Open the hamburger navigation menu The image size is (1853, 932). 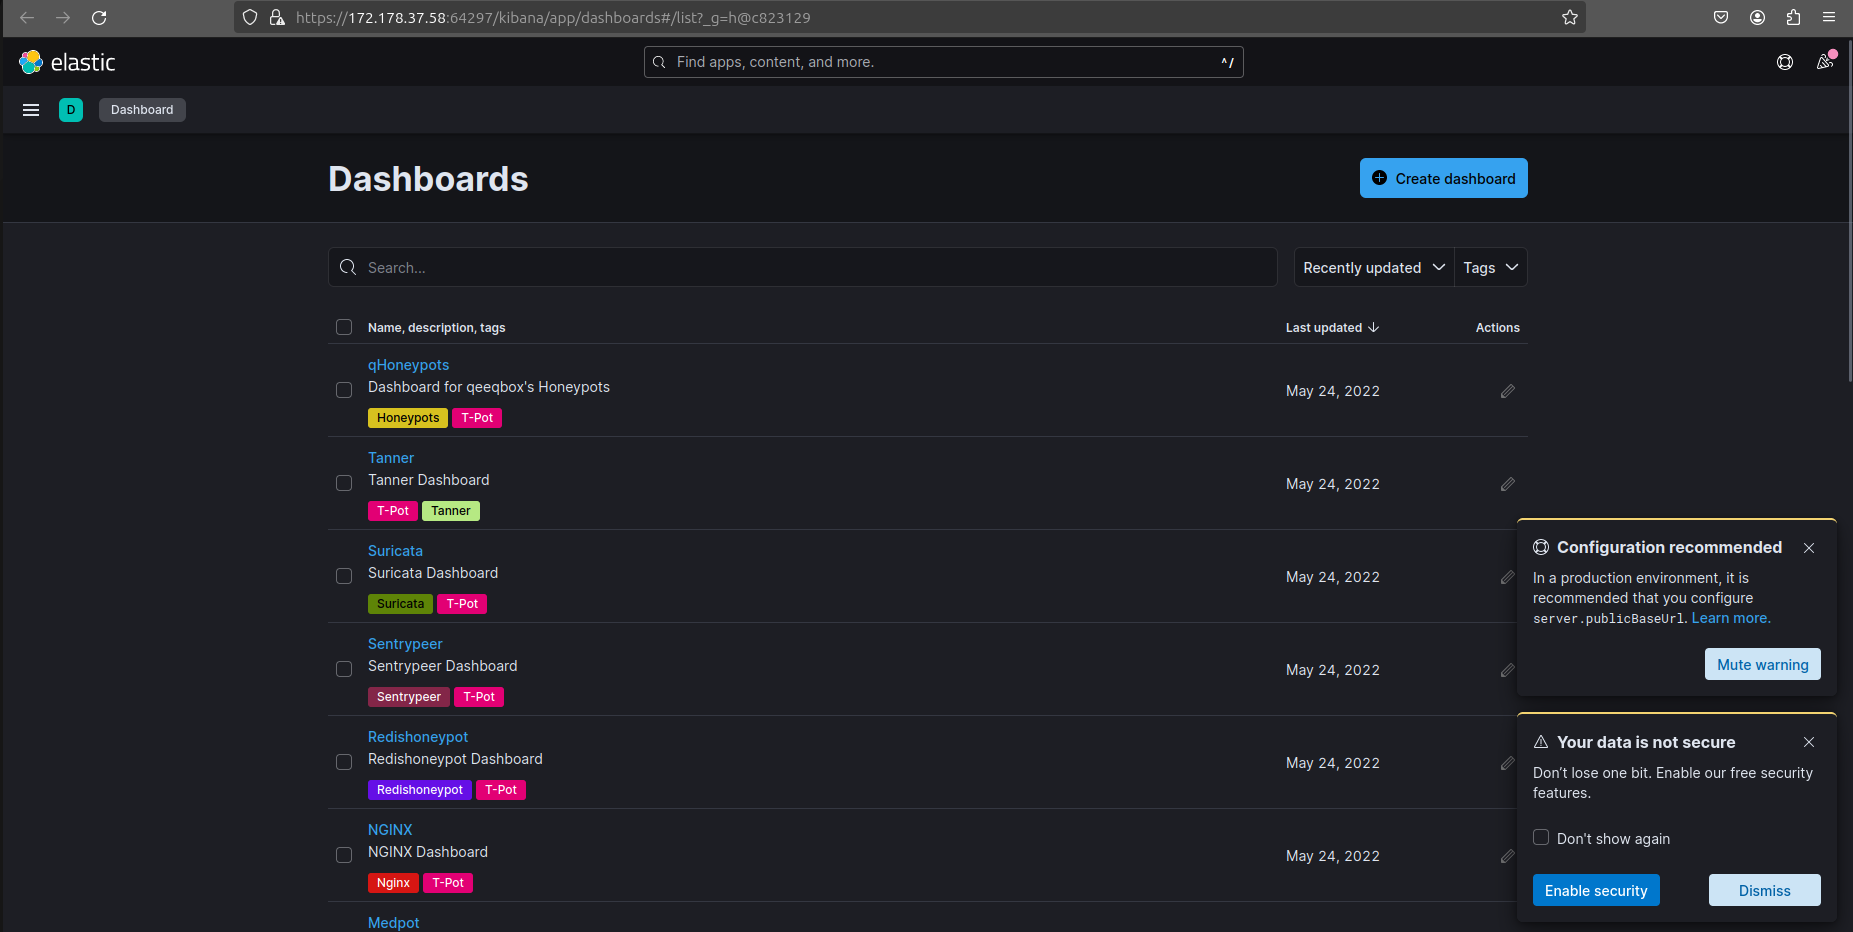point(31,110)
